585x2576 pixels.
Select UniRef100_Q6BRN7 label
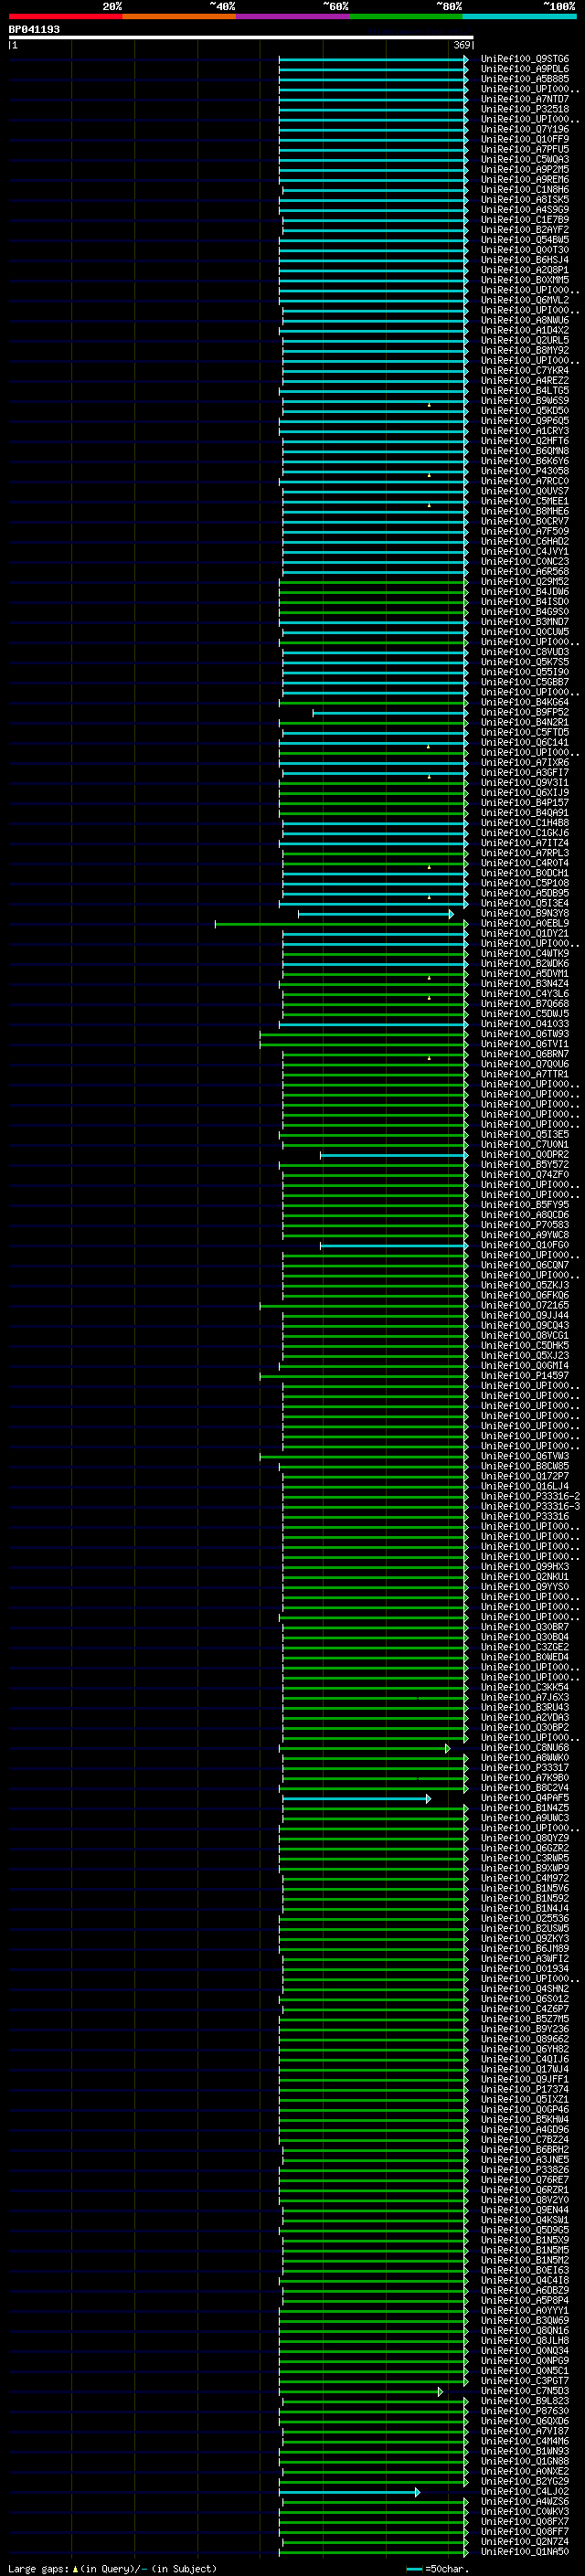point(524,1054)
